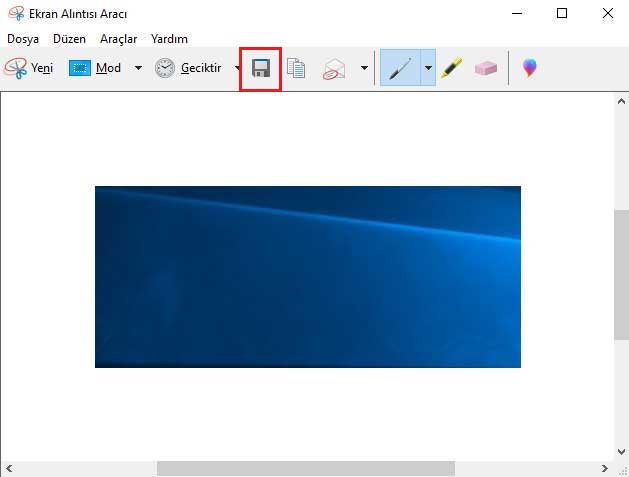The width and height of the screenshot is (629, 477).
Task: Edit with Paint 3D icon
Action: (530, 67)
